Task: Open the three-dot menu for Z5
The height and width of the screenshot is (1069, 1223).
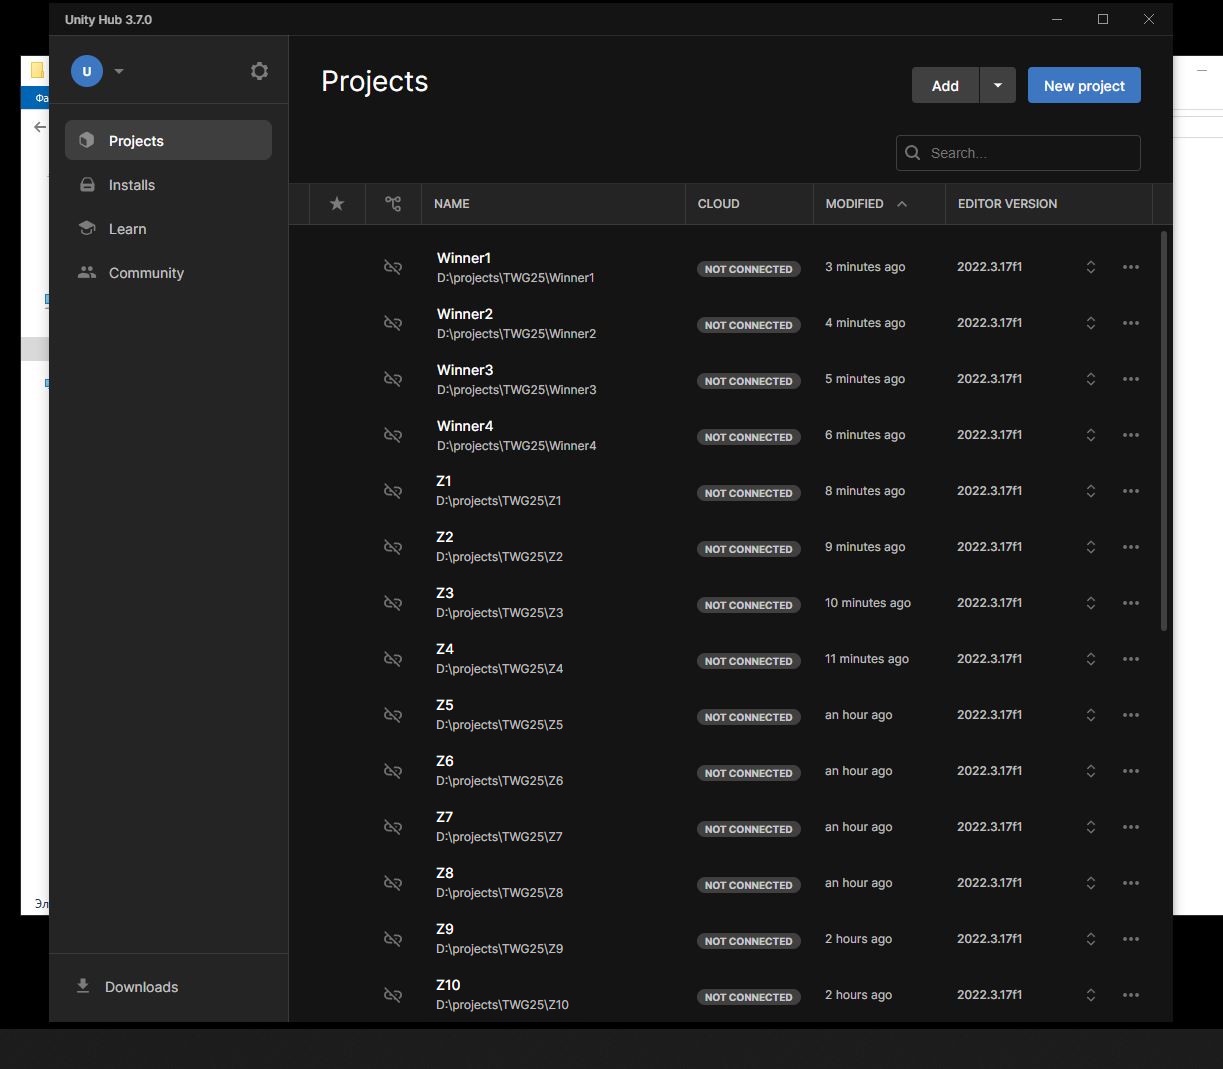Action: point(1131,715)
